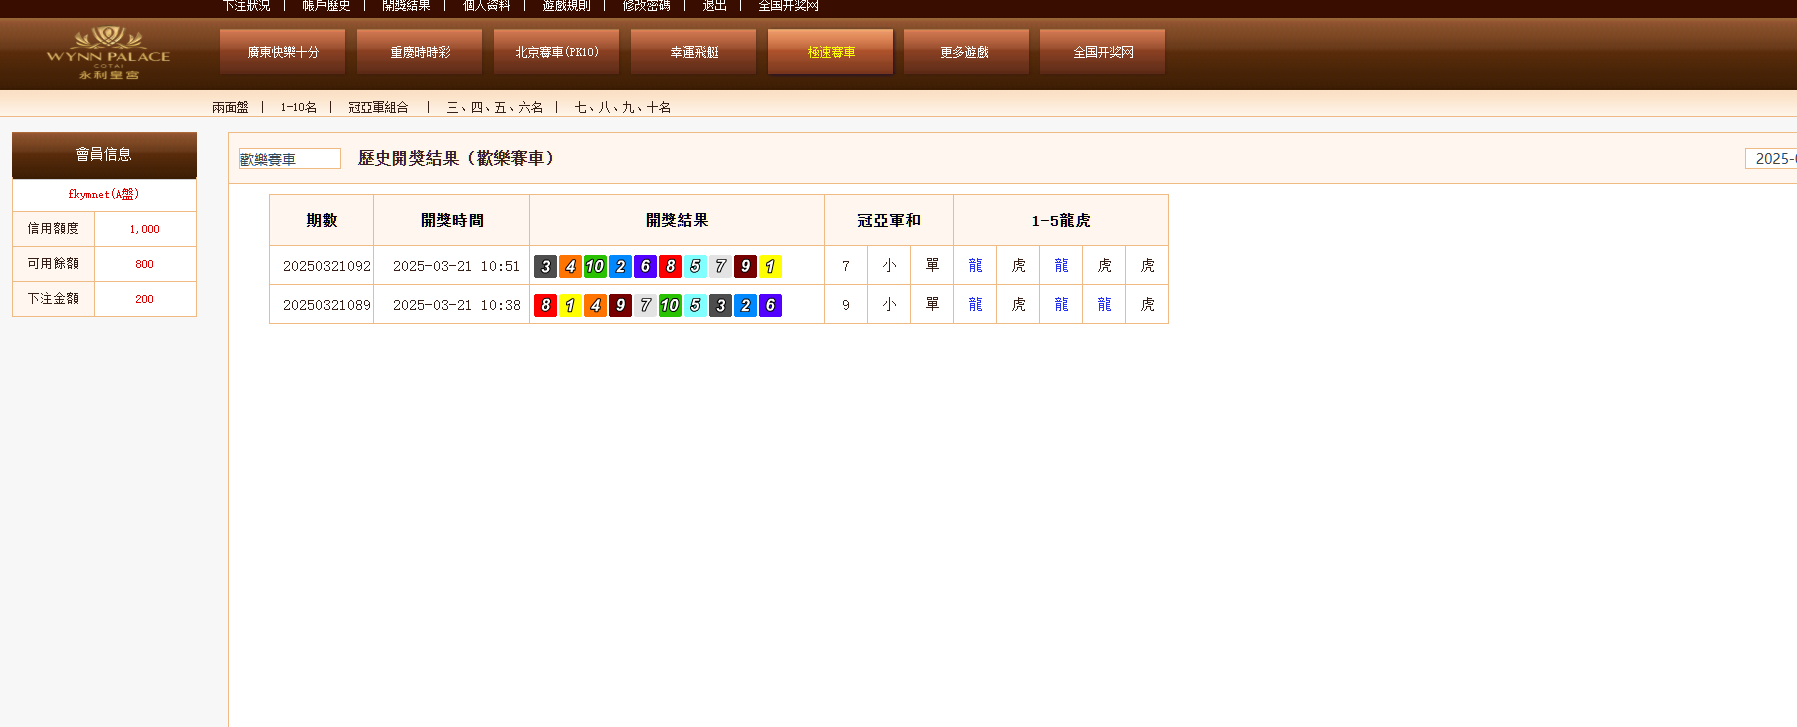1797x727 pixels.
Task: Open the 2025 date selector dropdown
Action: click(1772, 159)
